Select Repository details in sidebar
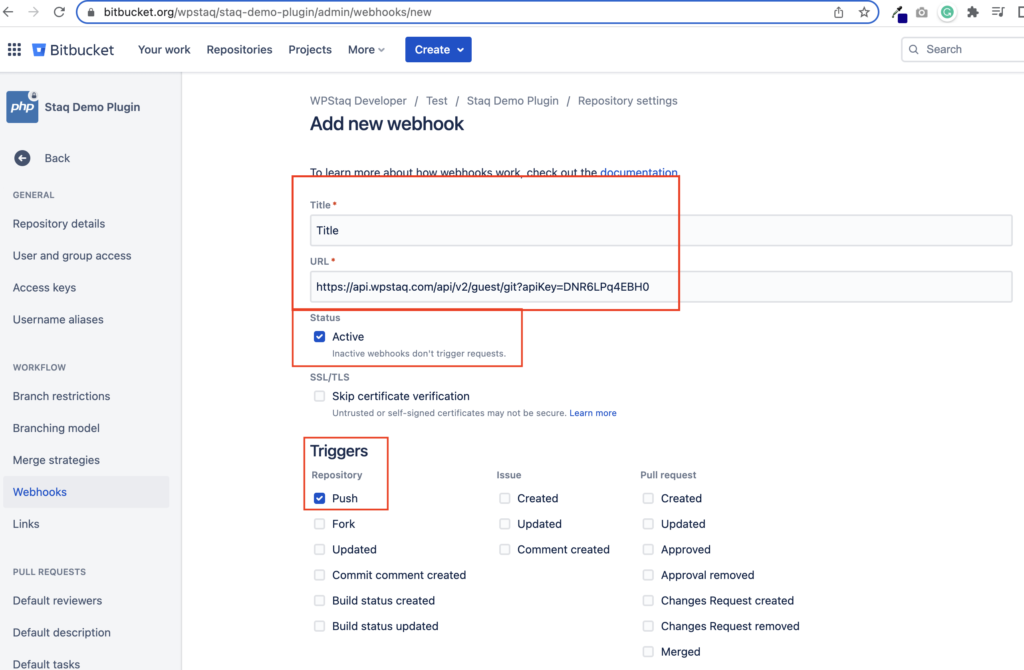Viewport: 1024px width, 670px height. click(x=59, y=223)
